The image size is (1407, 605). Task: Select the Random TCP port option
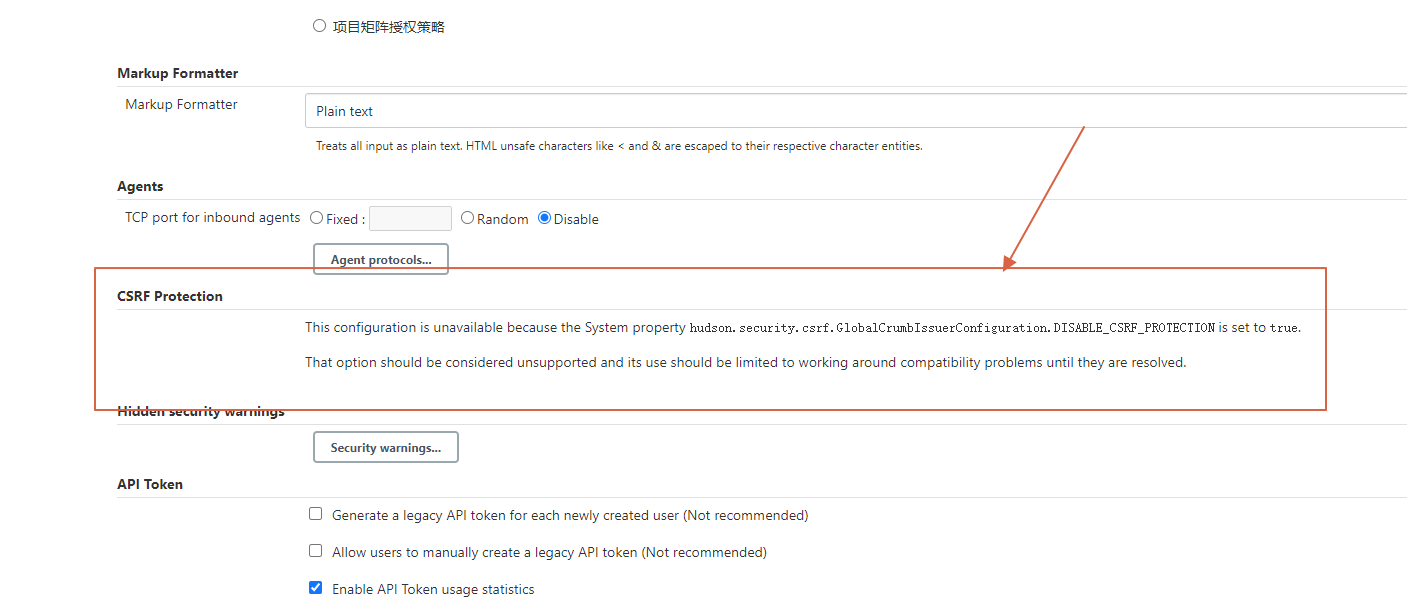467,218
